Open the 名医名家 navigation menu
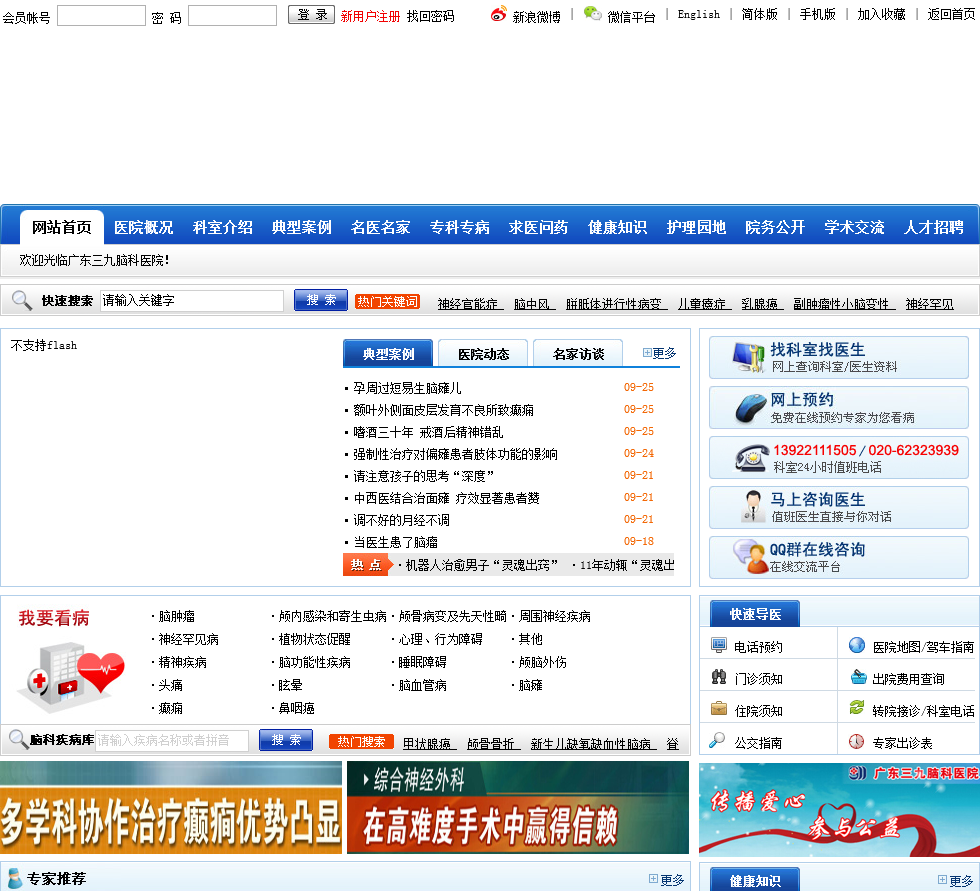 (x=381, y=227)
